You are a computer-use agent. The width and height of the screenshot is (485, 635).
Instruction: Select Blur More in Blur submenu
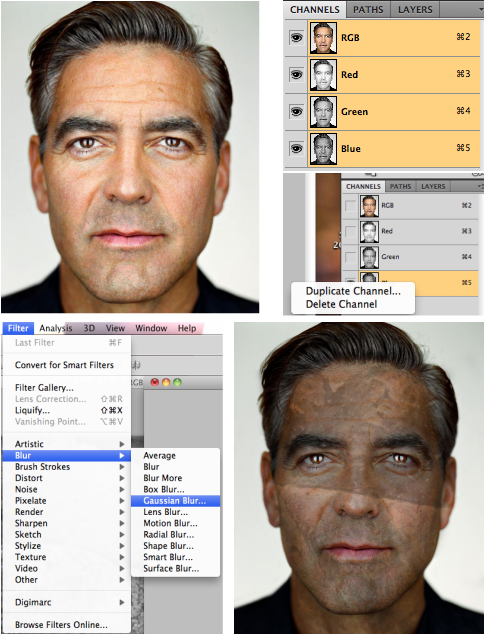[175, 478]
